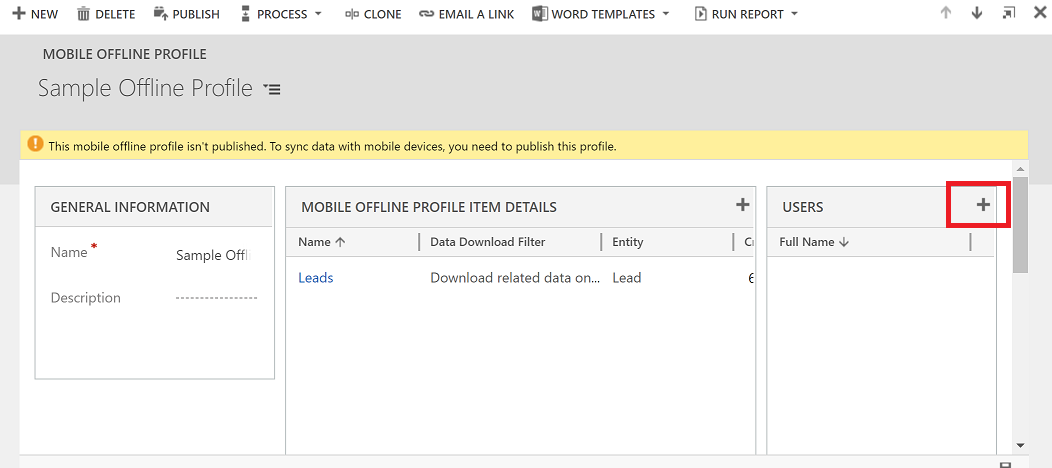Sort by the Name column header
The image size is (1052, 468).
(x=321, y=242)
